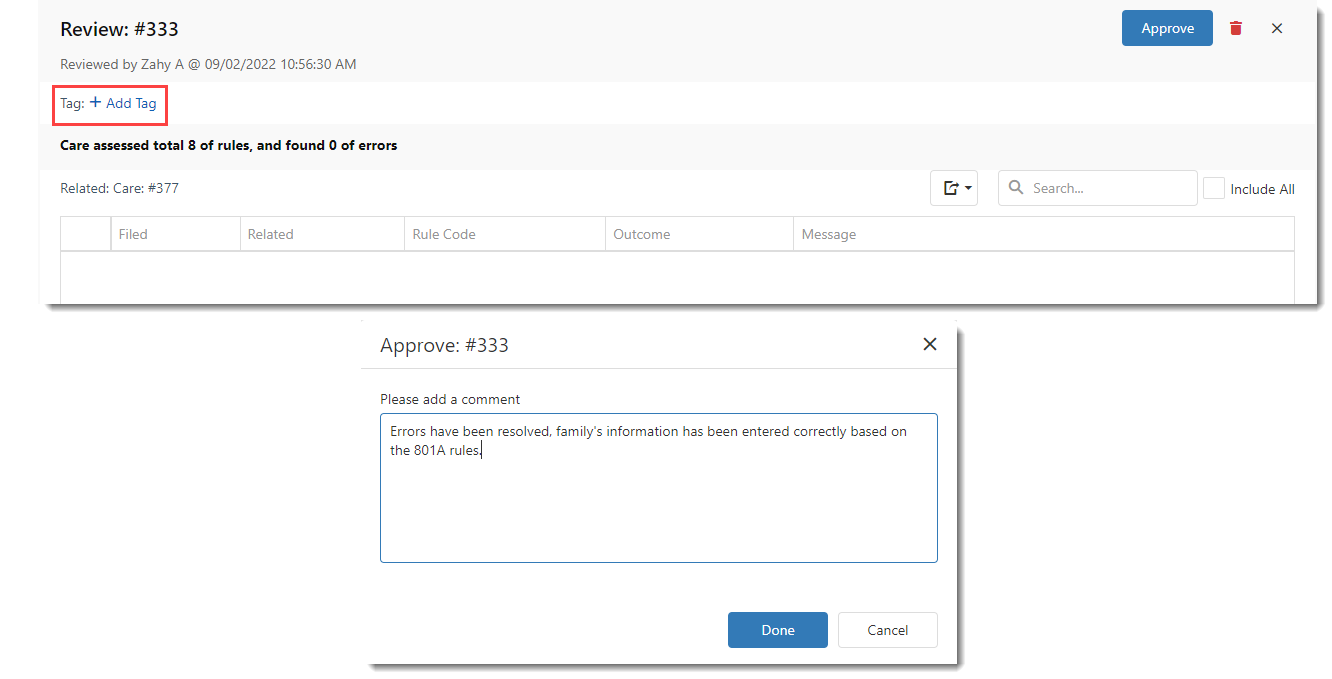Viewport: 1332px width, 679px height.
Task: Click the Reviewed by Zahy A timestamp text
Action: coord(208,64)
